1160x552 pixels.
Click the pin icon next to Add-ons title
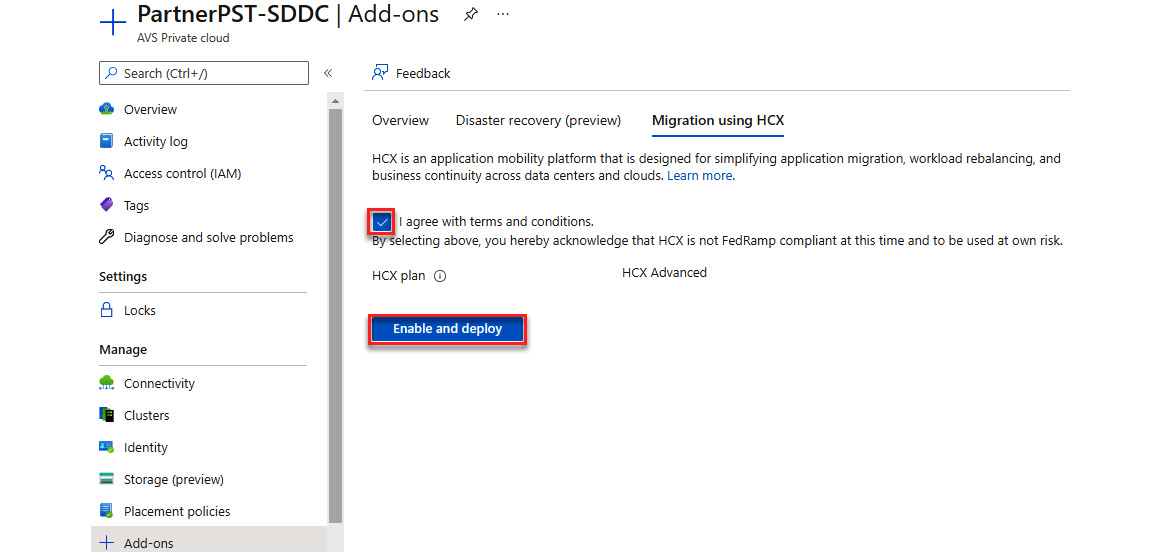tap(470, 15)
